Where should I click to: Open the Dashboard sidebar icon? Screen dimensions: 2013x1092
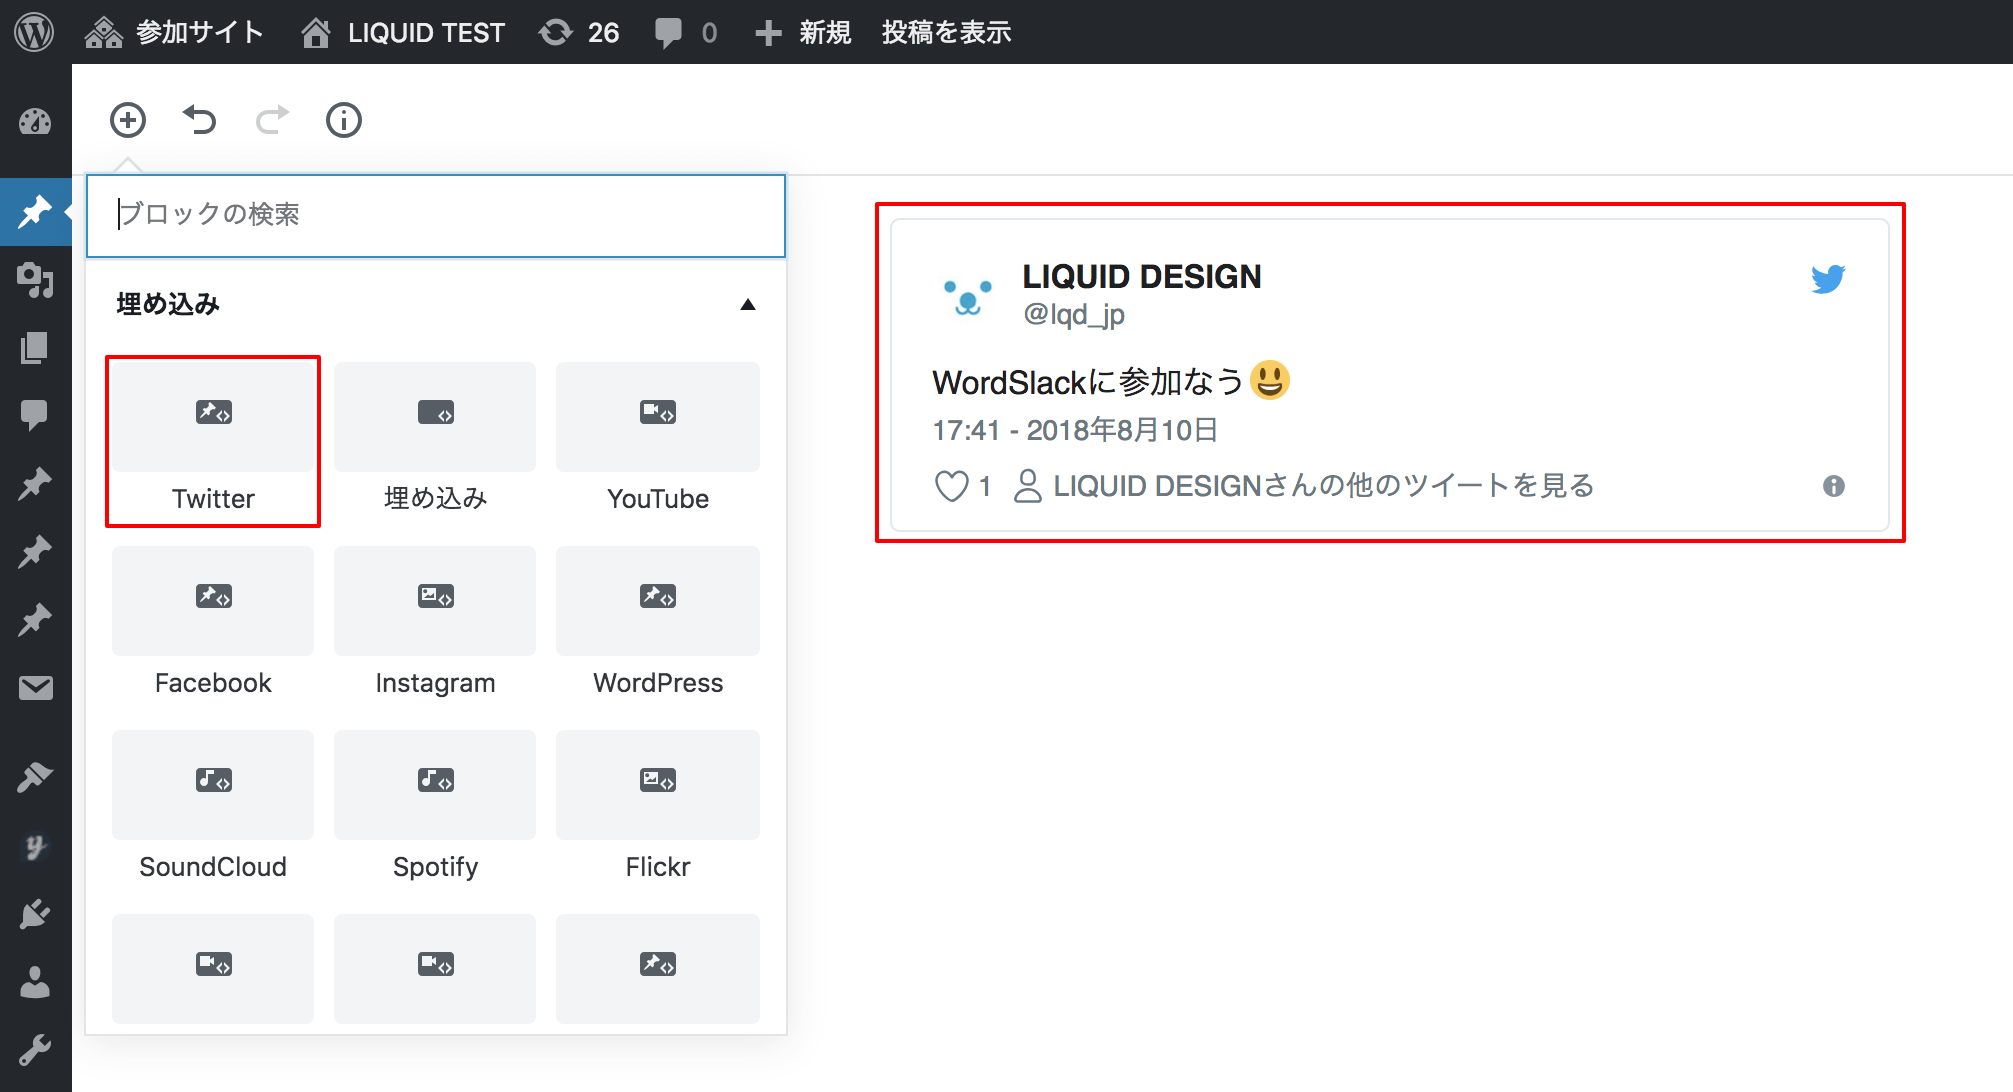point(35,122)
